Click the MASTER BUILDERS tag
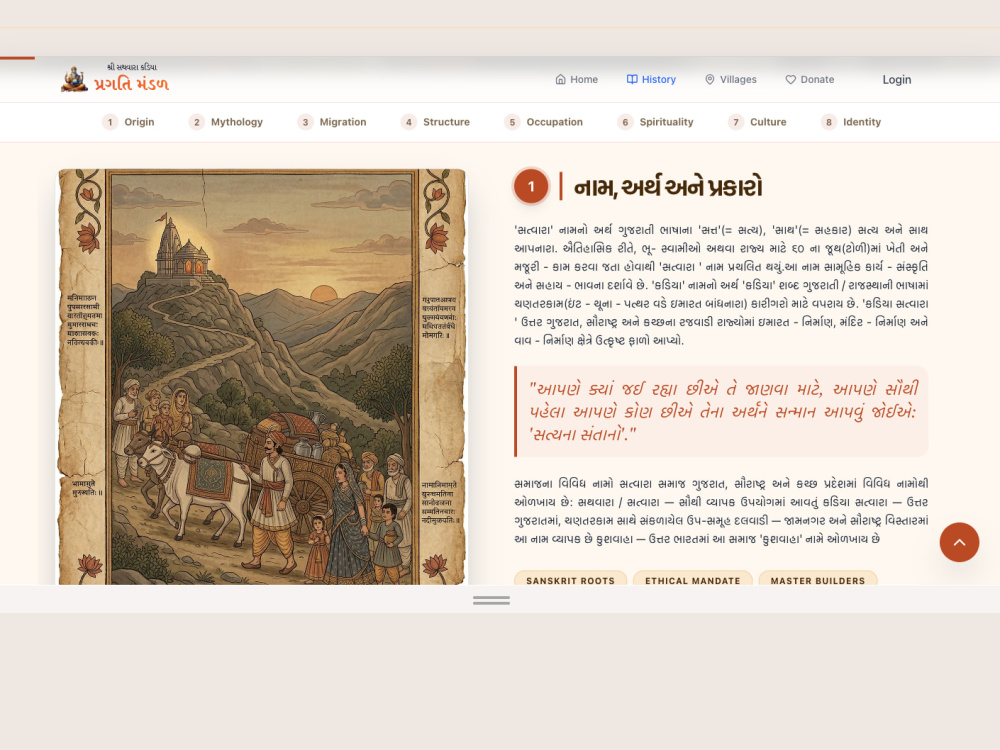Screen dimensions: 1000x750 tap(818, 579)
